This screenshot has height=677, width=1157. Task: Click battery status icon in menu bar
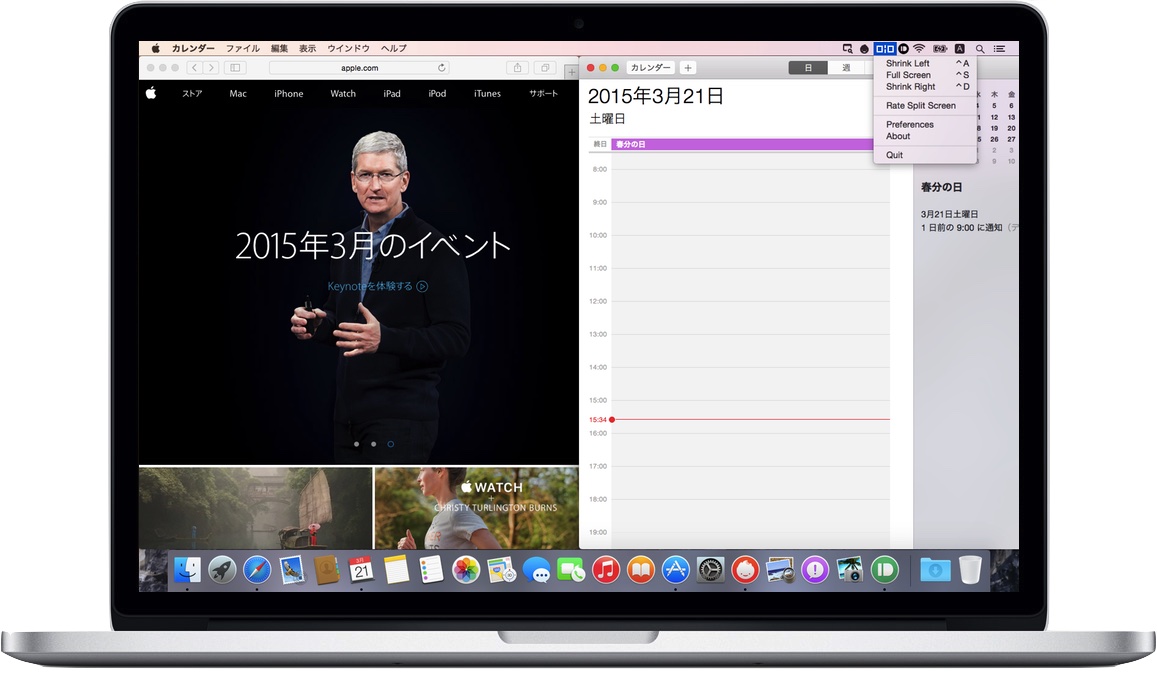(940, 49)
